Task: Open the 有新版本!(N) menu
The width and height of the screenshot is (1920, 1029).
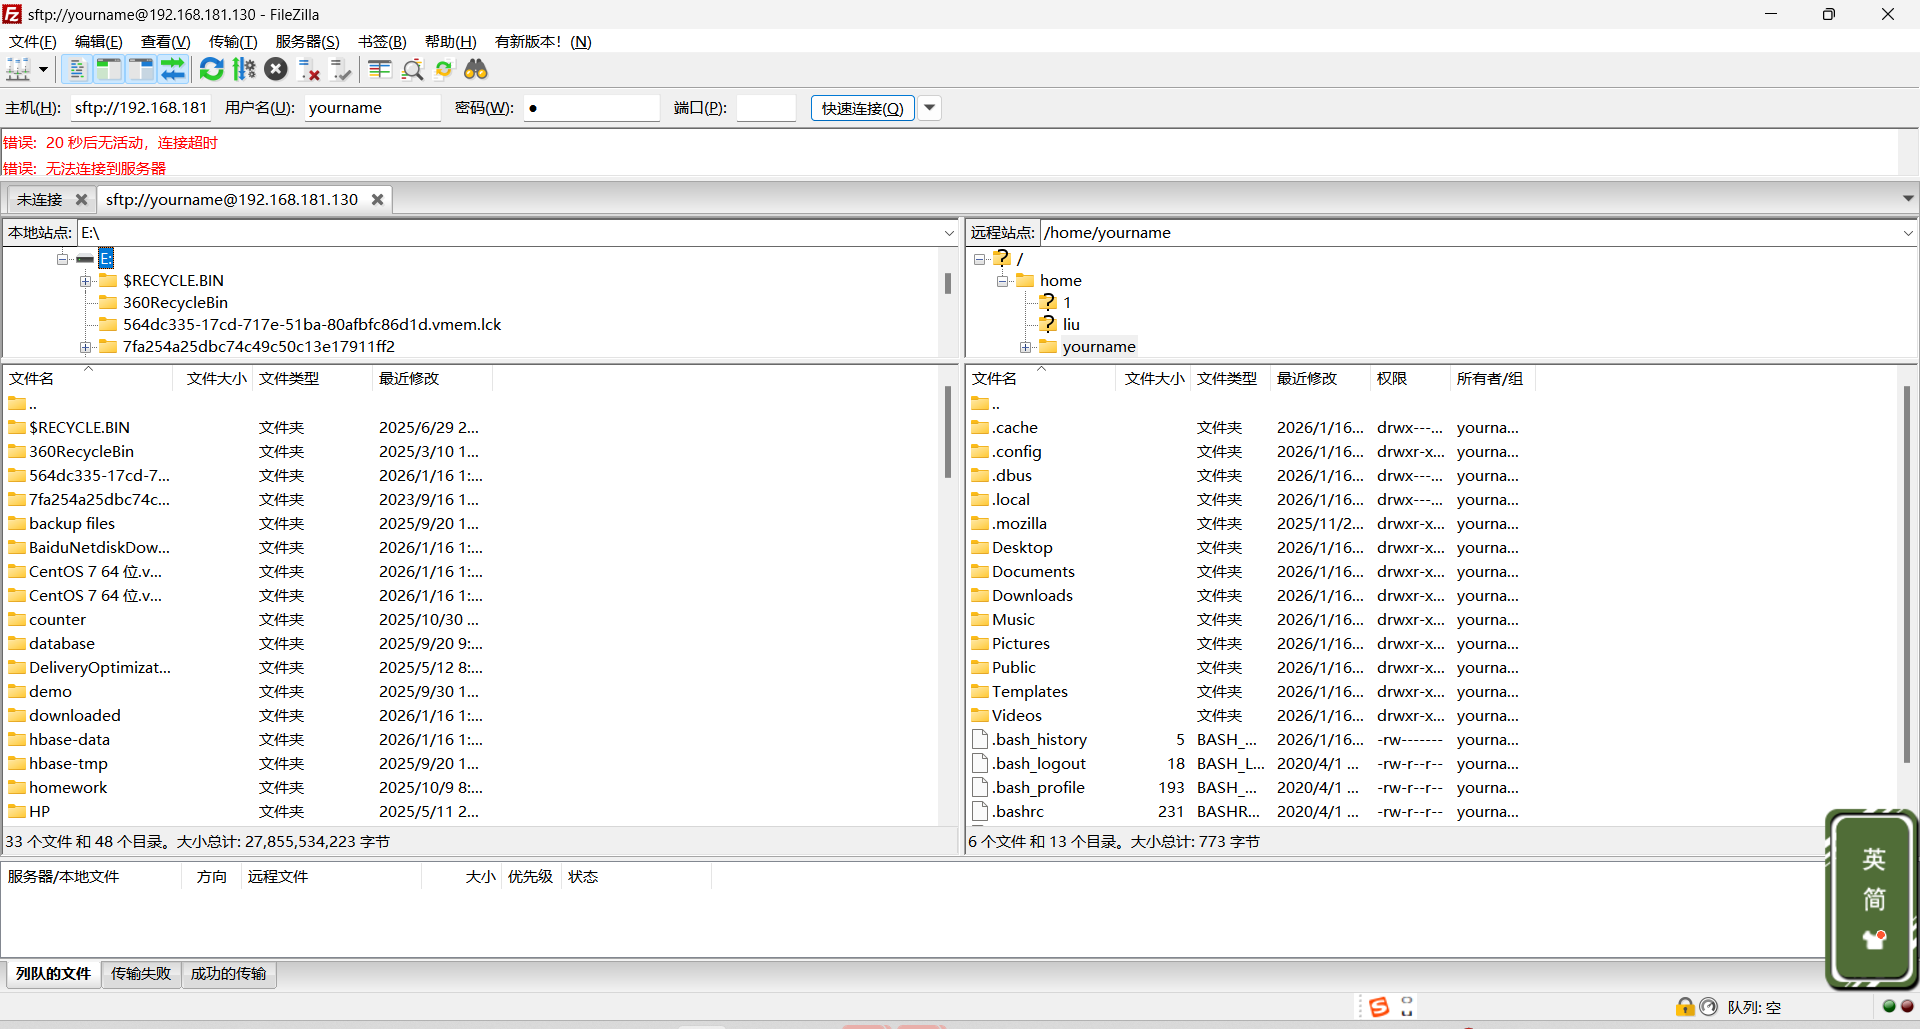Action: coord(543,41)
